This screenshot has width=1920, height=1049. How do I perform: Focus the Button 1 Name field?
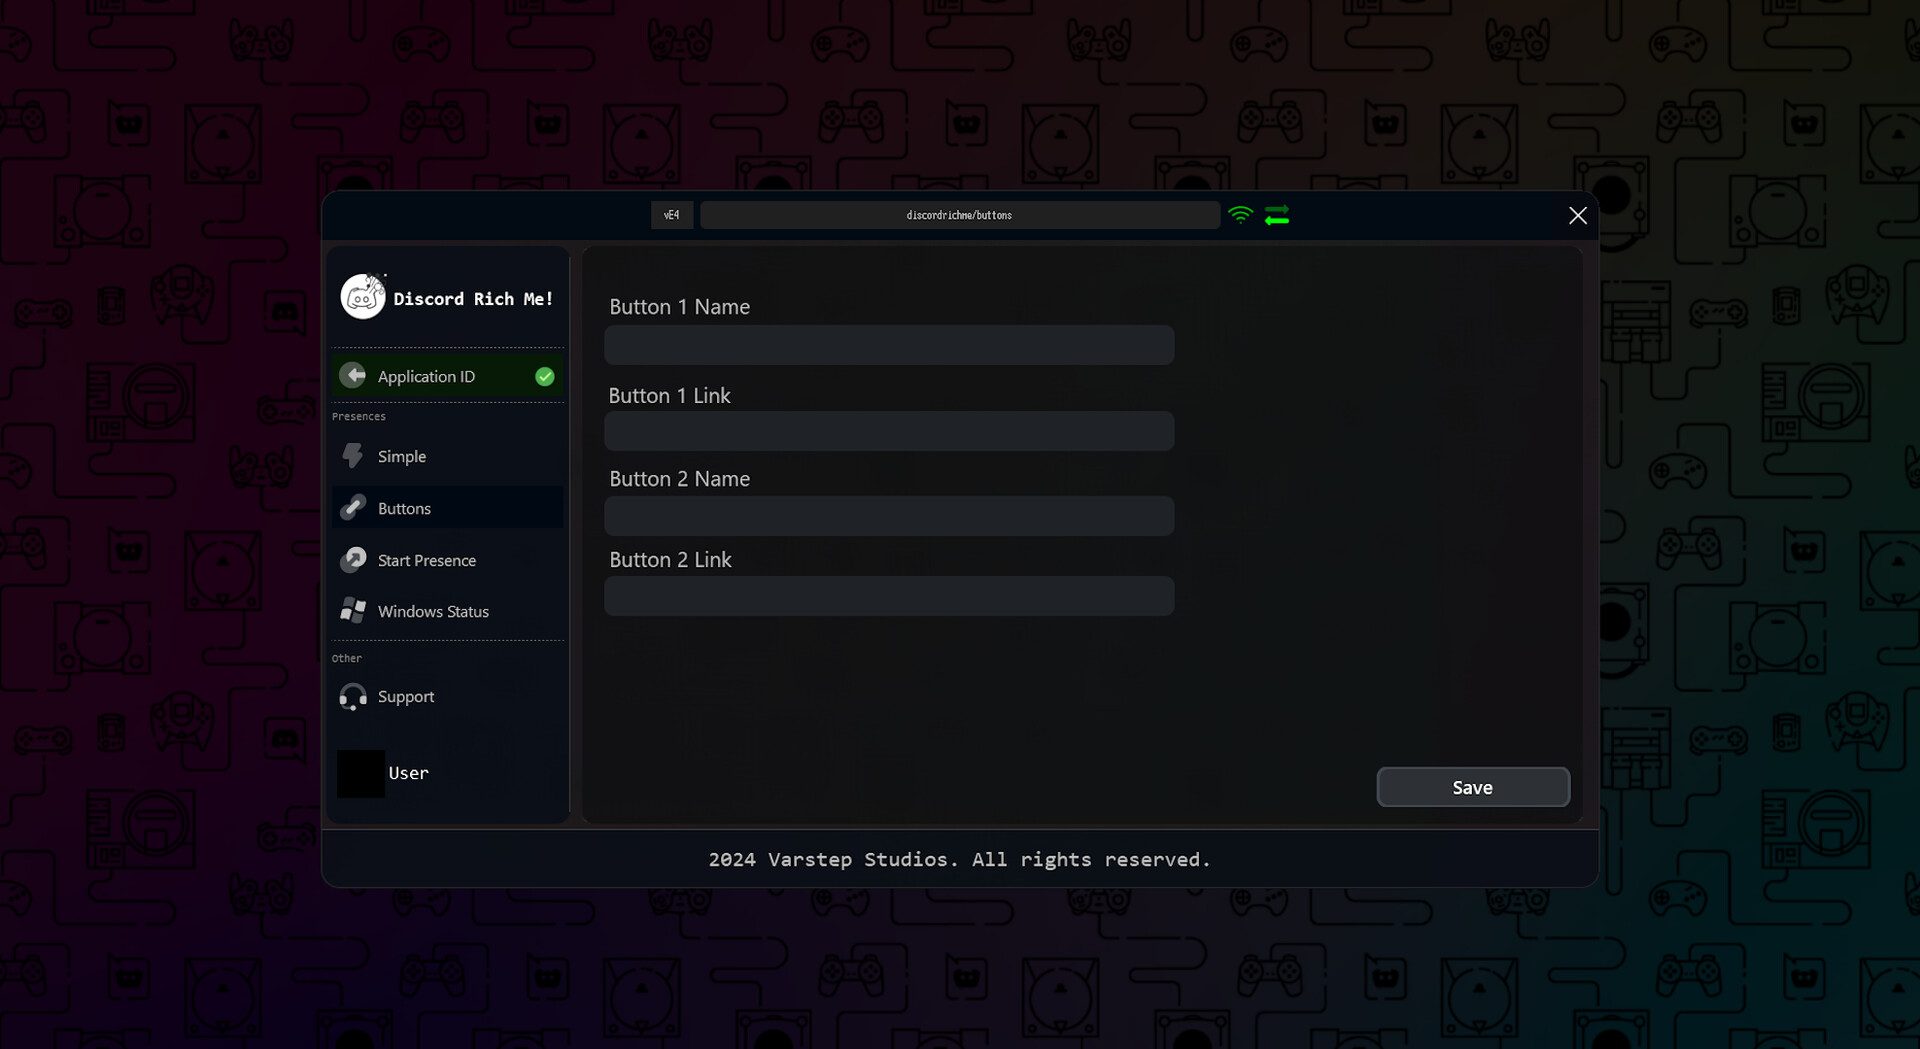click(x=889, y=345)
